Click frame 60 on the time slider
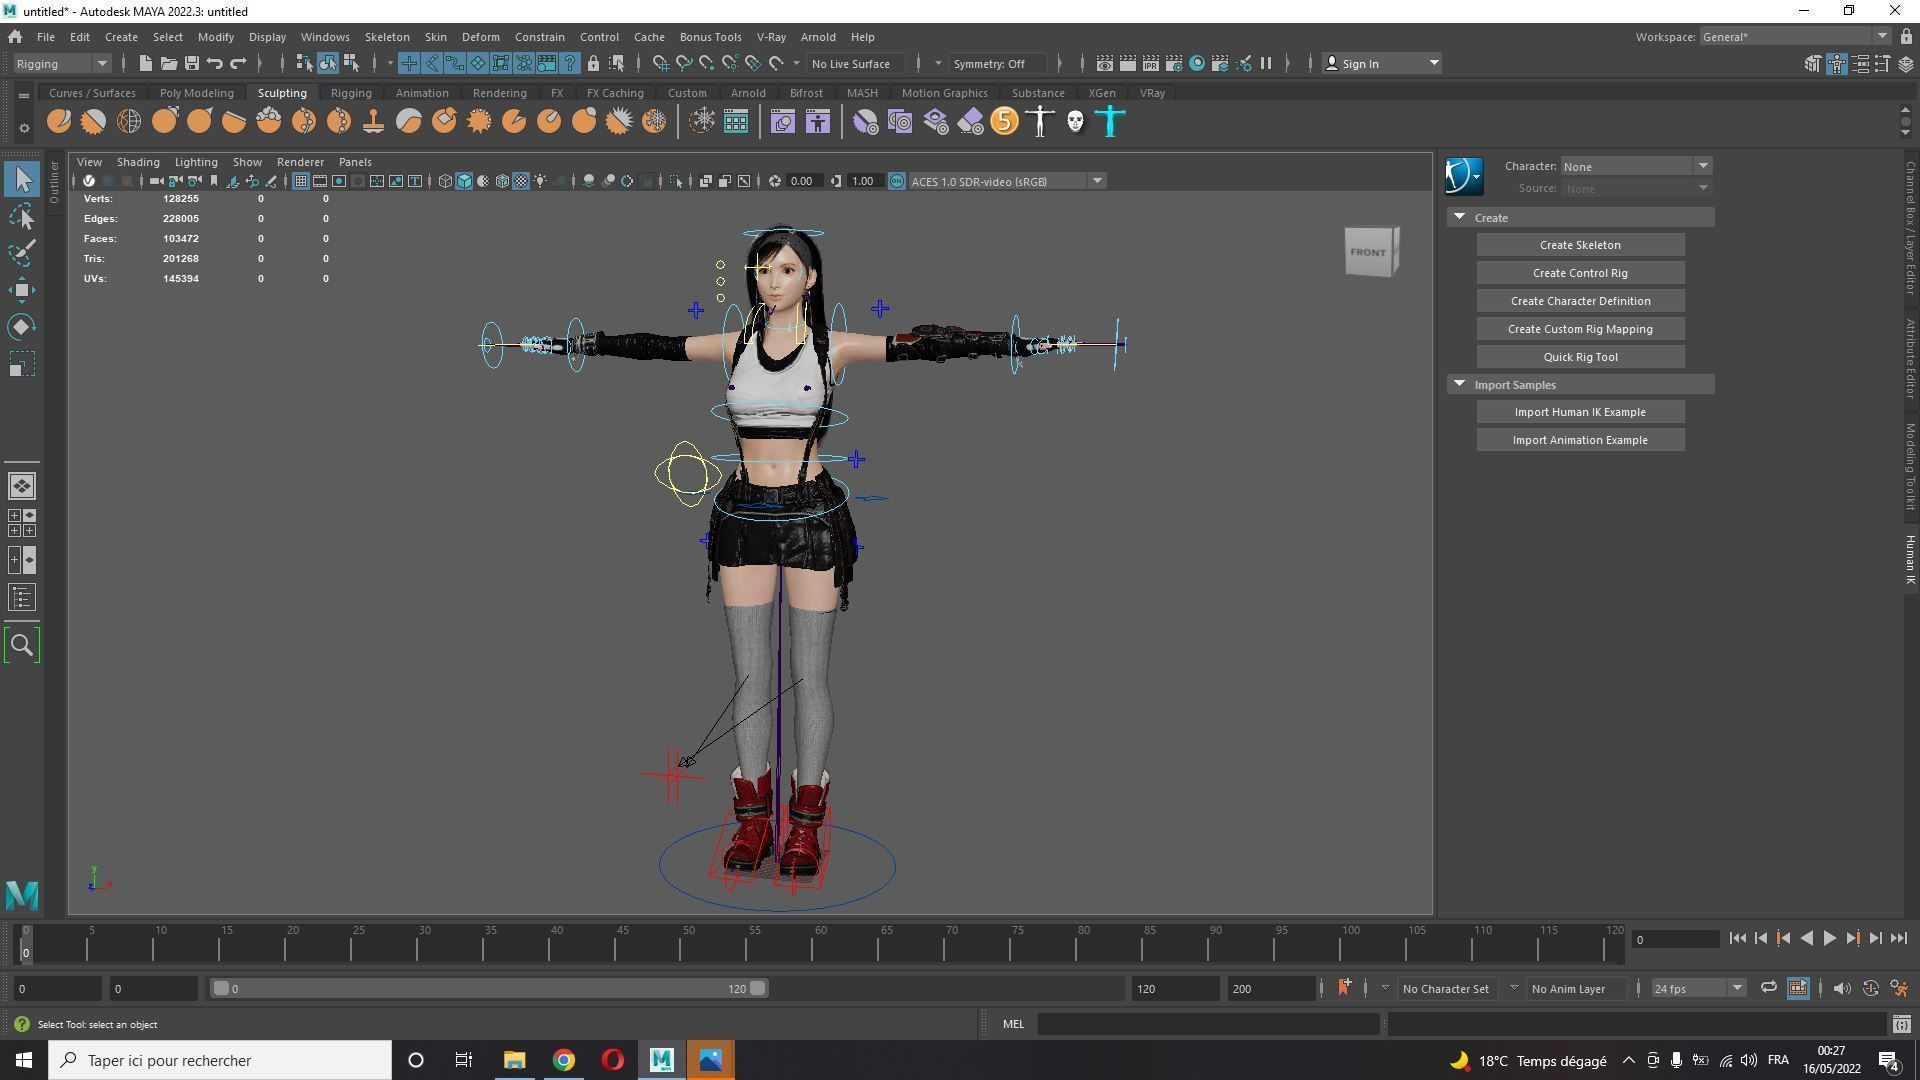 coord(816,943)
